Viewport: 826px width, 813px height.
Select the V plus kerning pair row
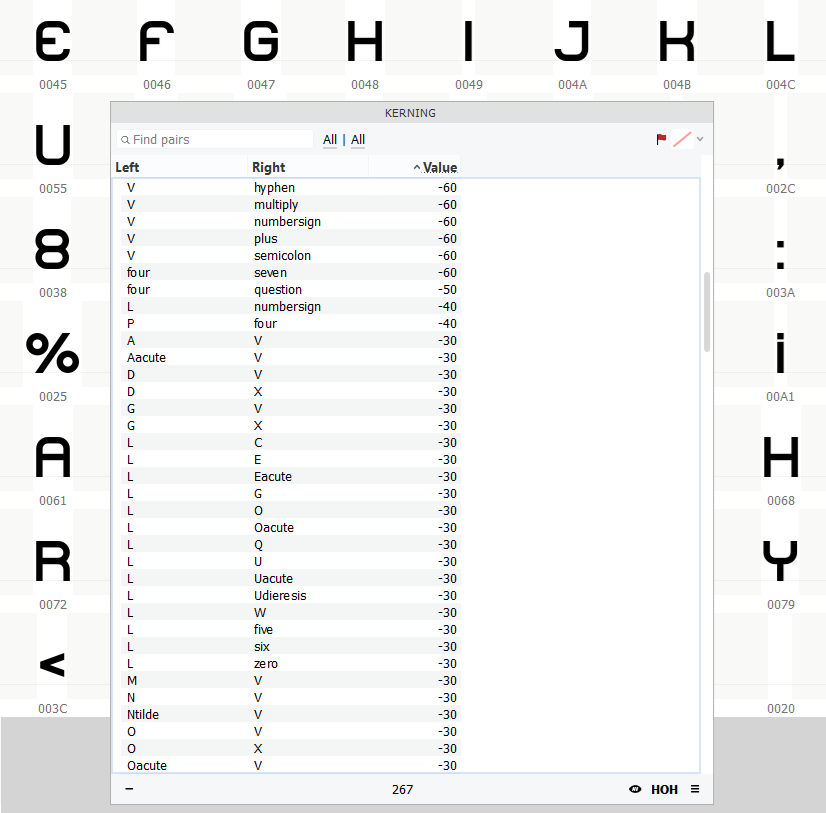(291, 239)
